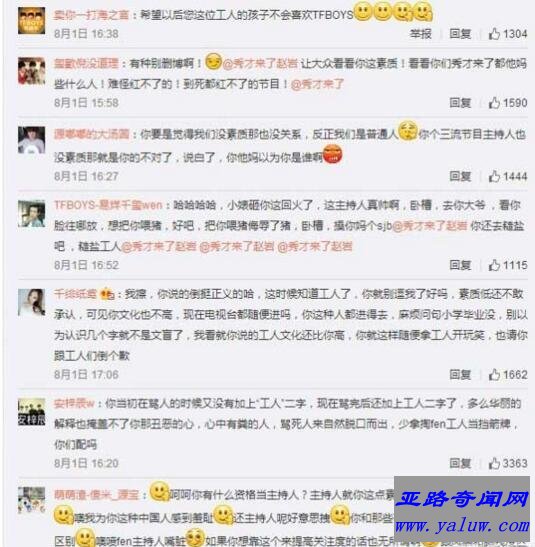
Task: Click 回复 on the 15:58 comment
Action: click(x=460, y=103)
